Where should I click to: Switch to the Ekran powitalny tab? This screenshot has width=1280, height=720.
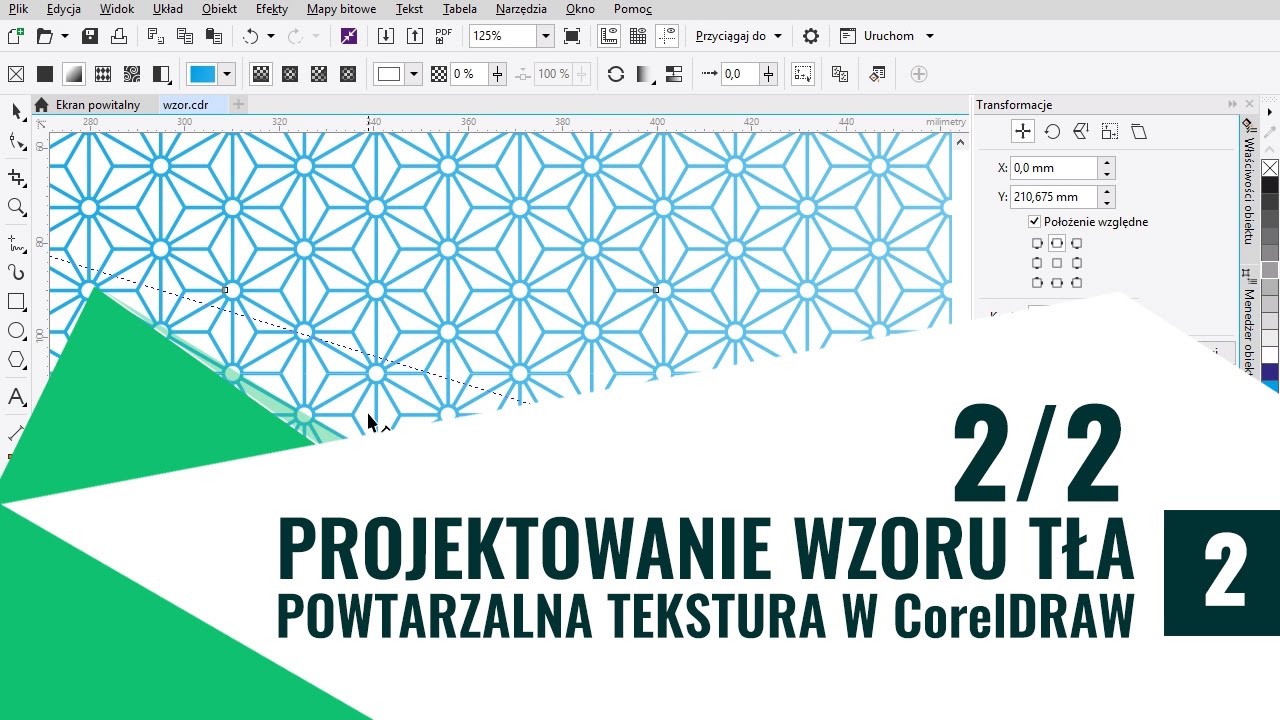[97, 105]
